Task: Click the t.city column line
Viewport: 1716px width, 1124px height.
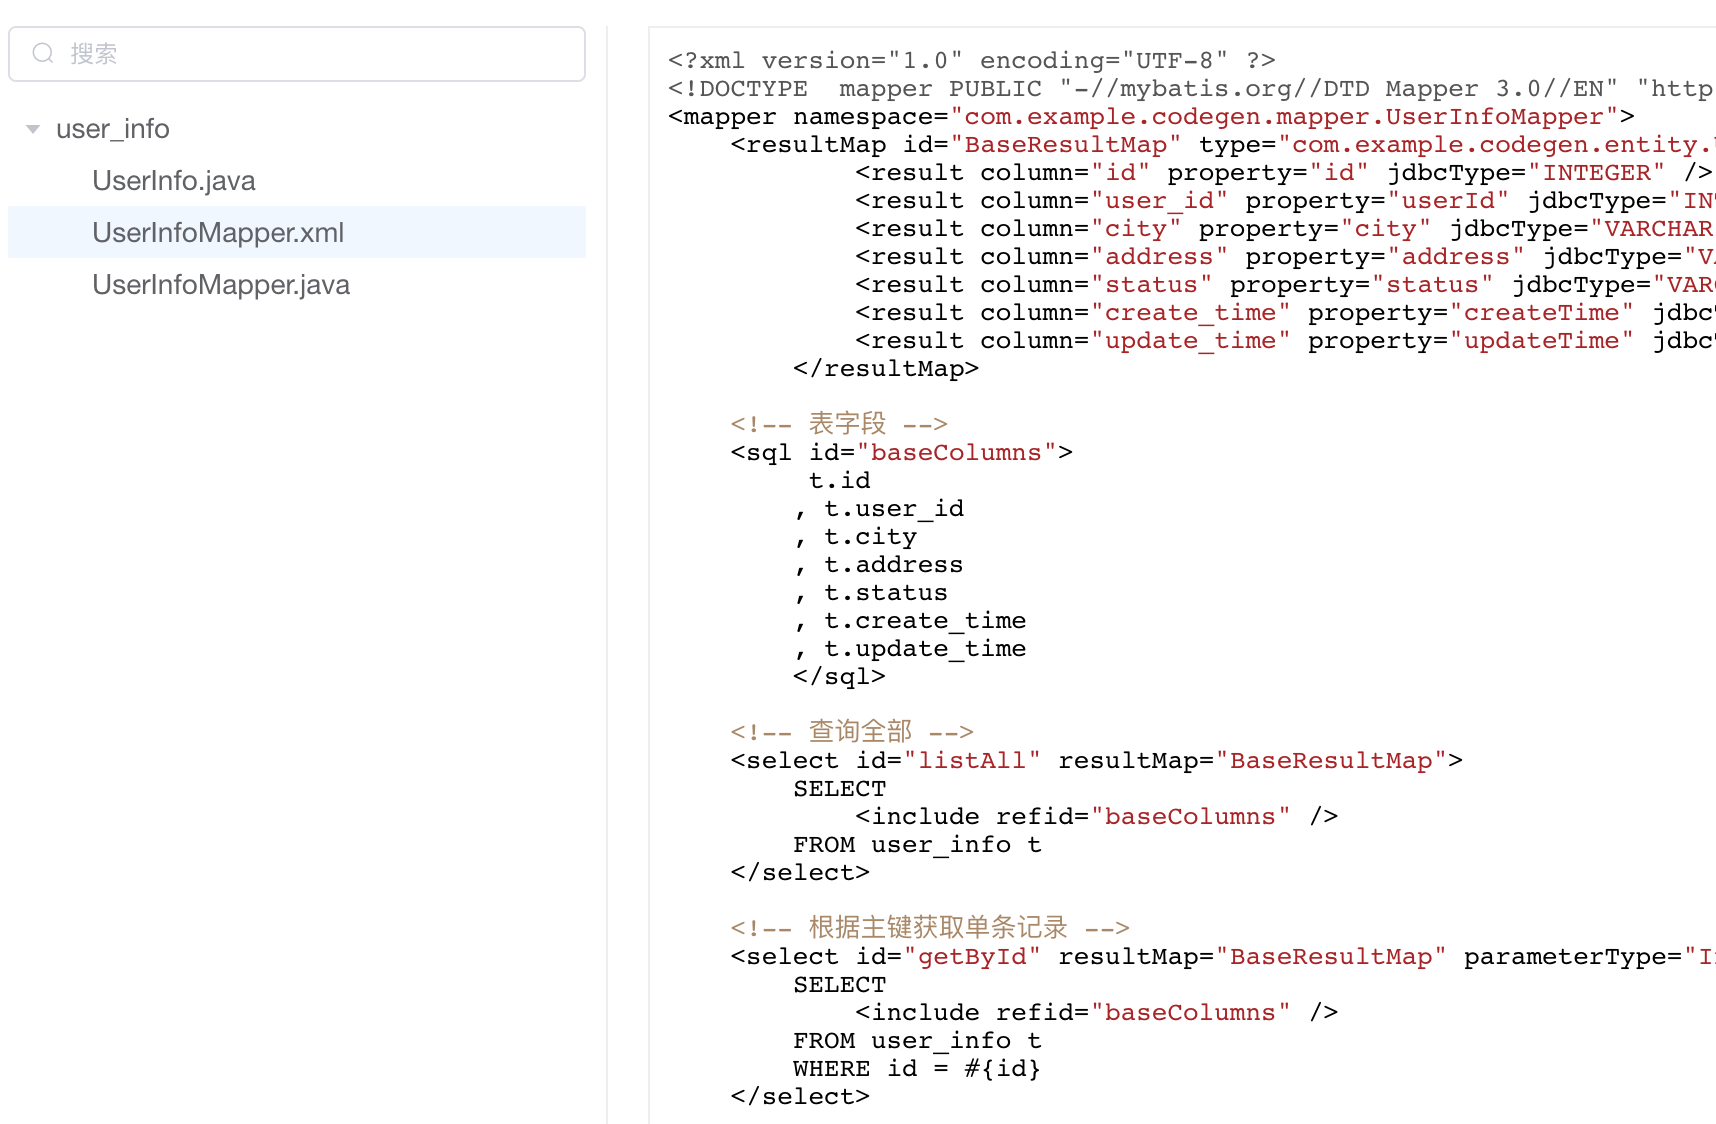Action: pos(855,537)
